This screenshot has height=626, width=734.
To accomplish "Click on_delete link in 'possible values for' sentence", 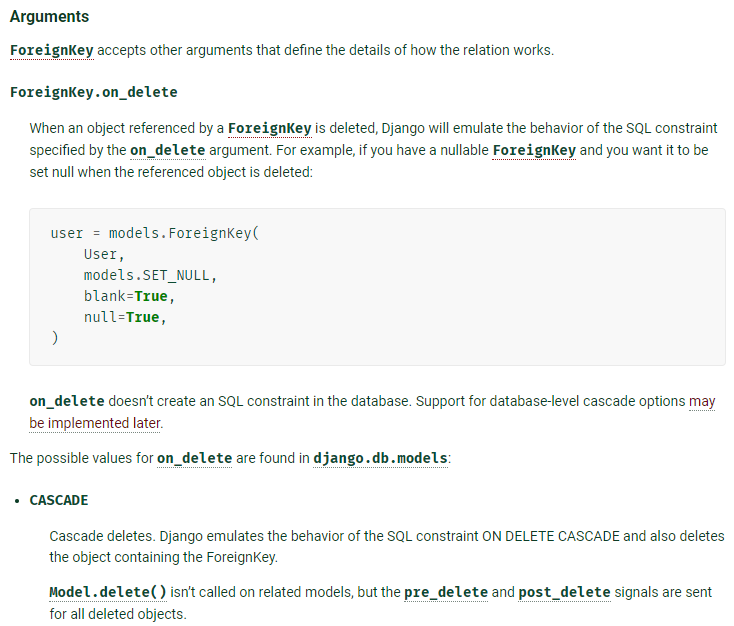I will click(x=194, y=458).
